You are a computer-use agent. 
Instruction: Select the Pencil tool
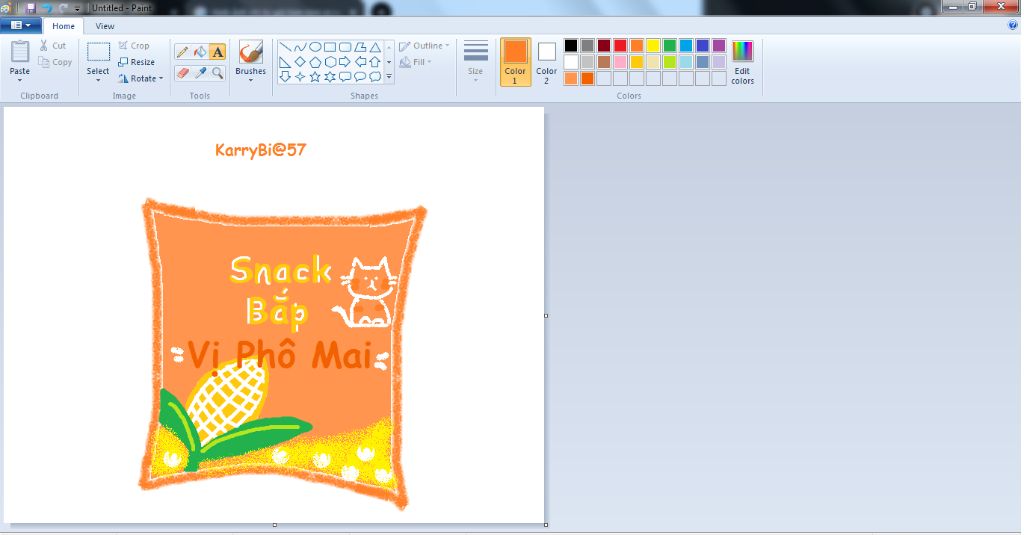click(x=183, y=52)
